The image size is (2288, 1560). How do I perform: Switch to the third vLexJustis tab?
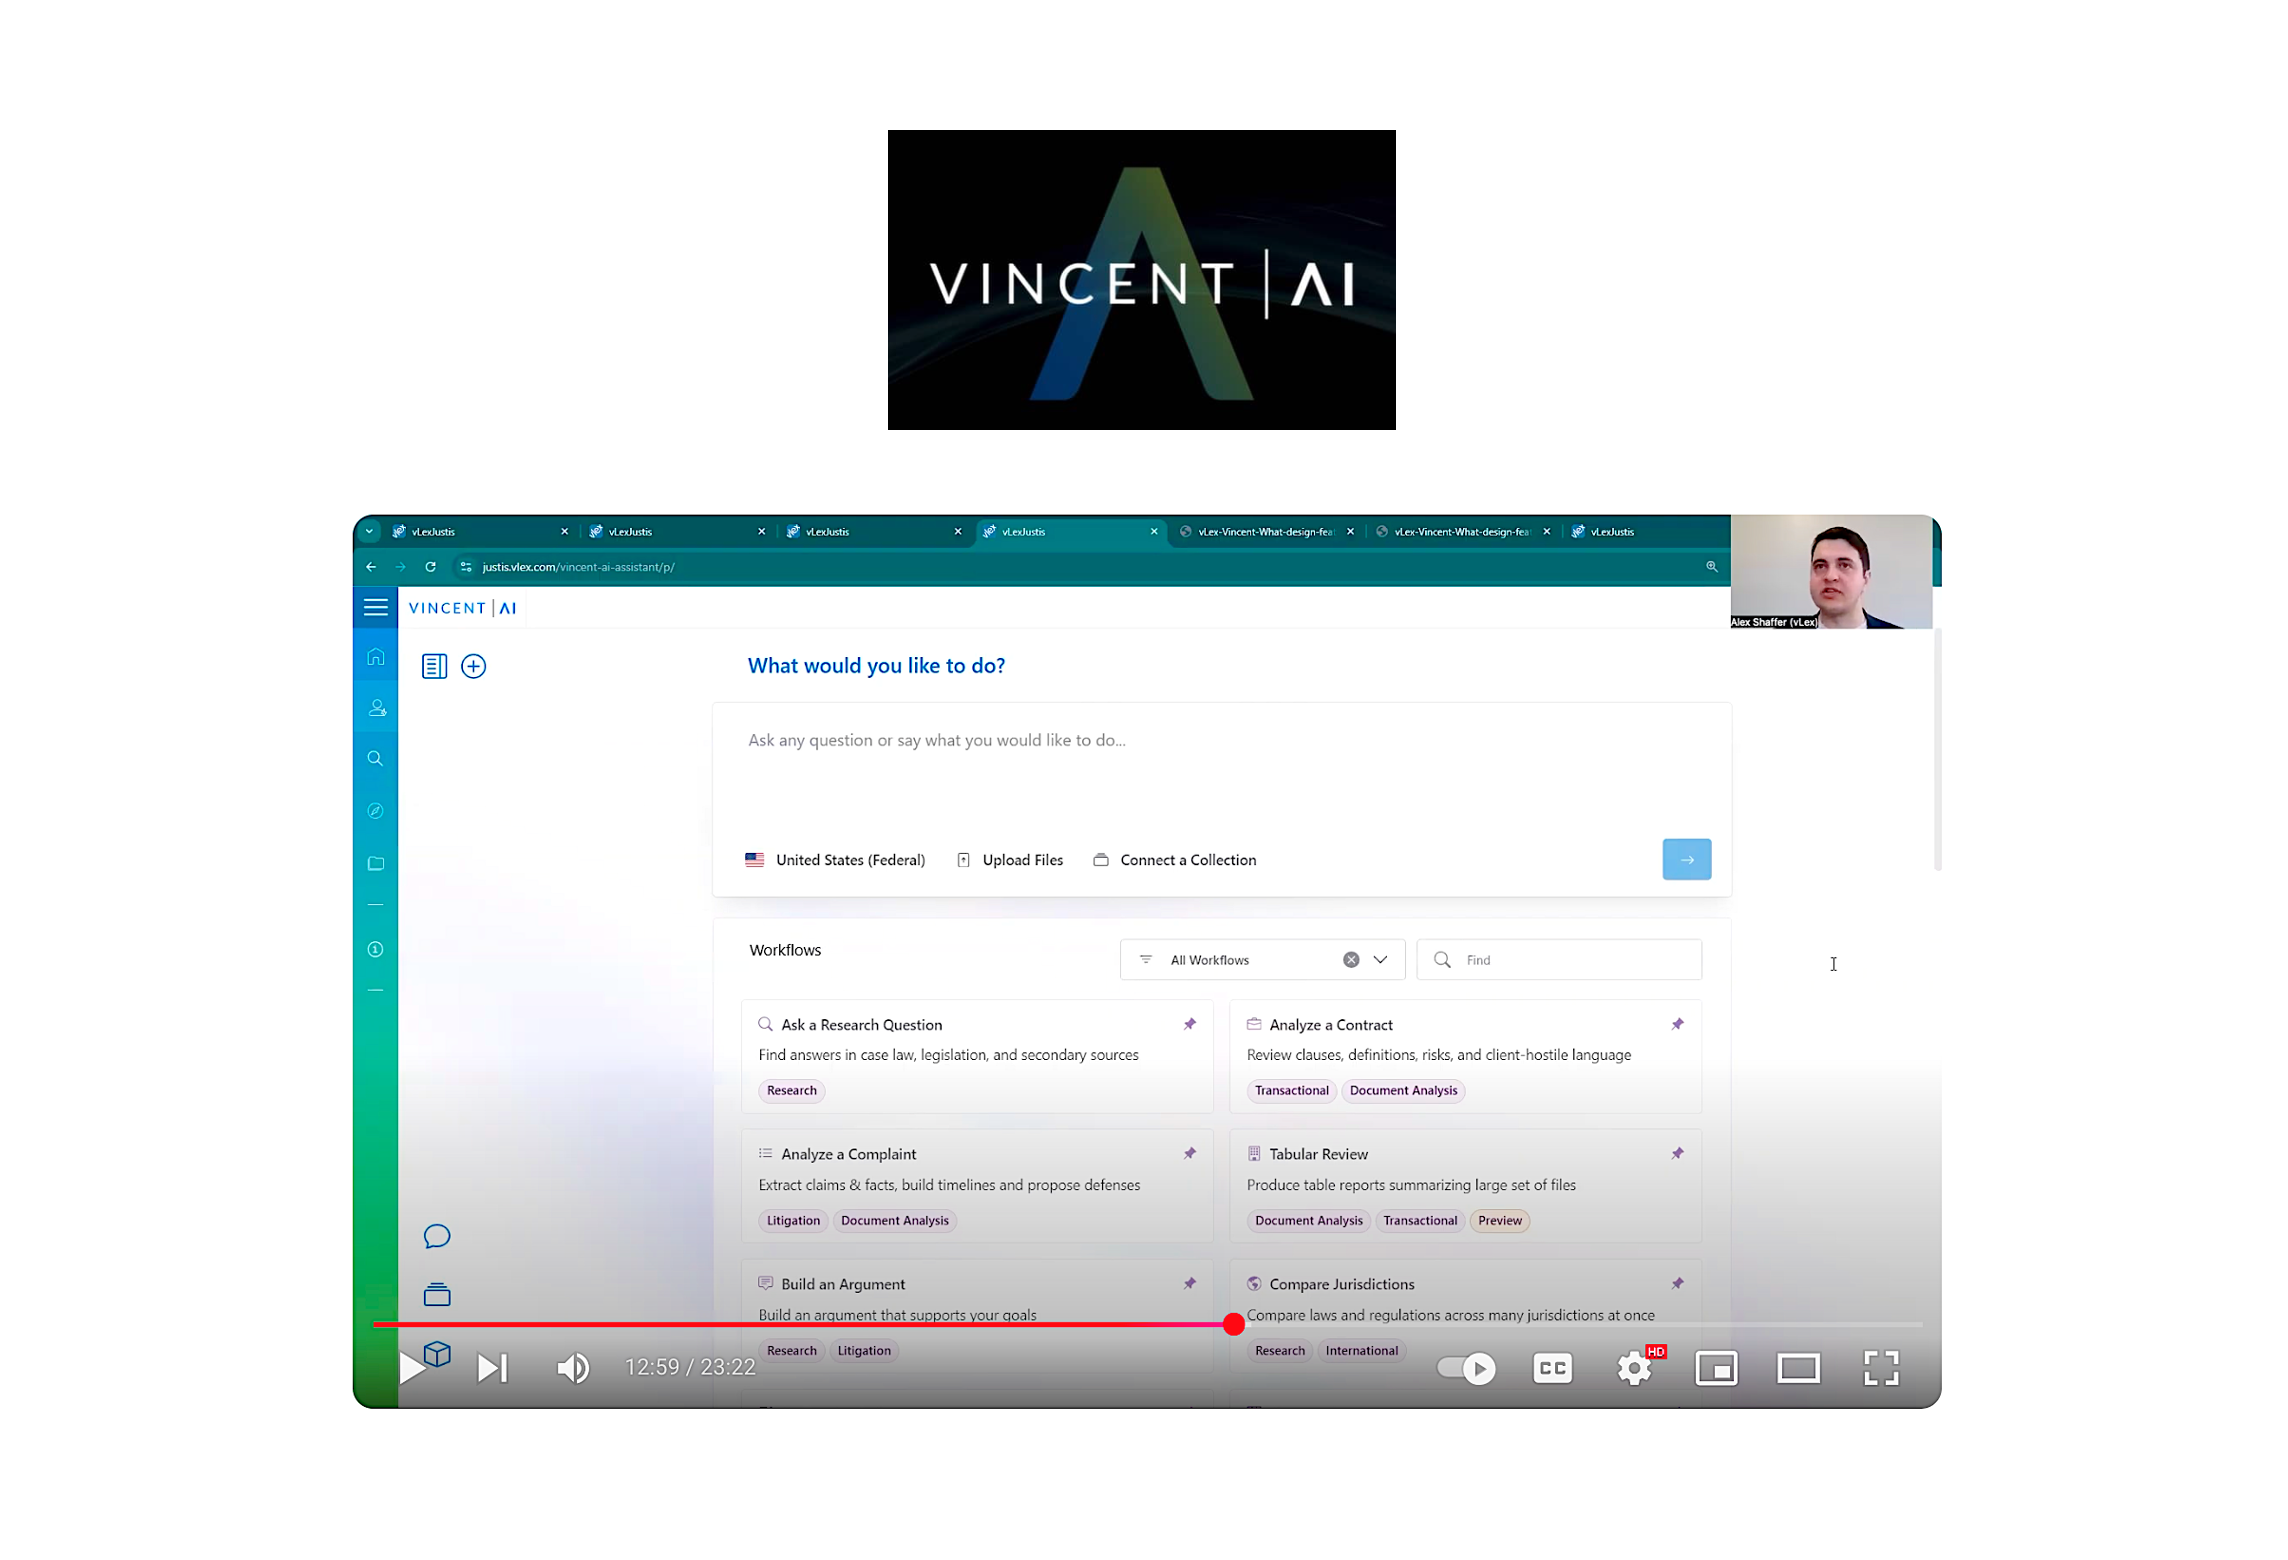874,533
